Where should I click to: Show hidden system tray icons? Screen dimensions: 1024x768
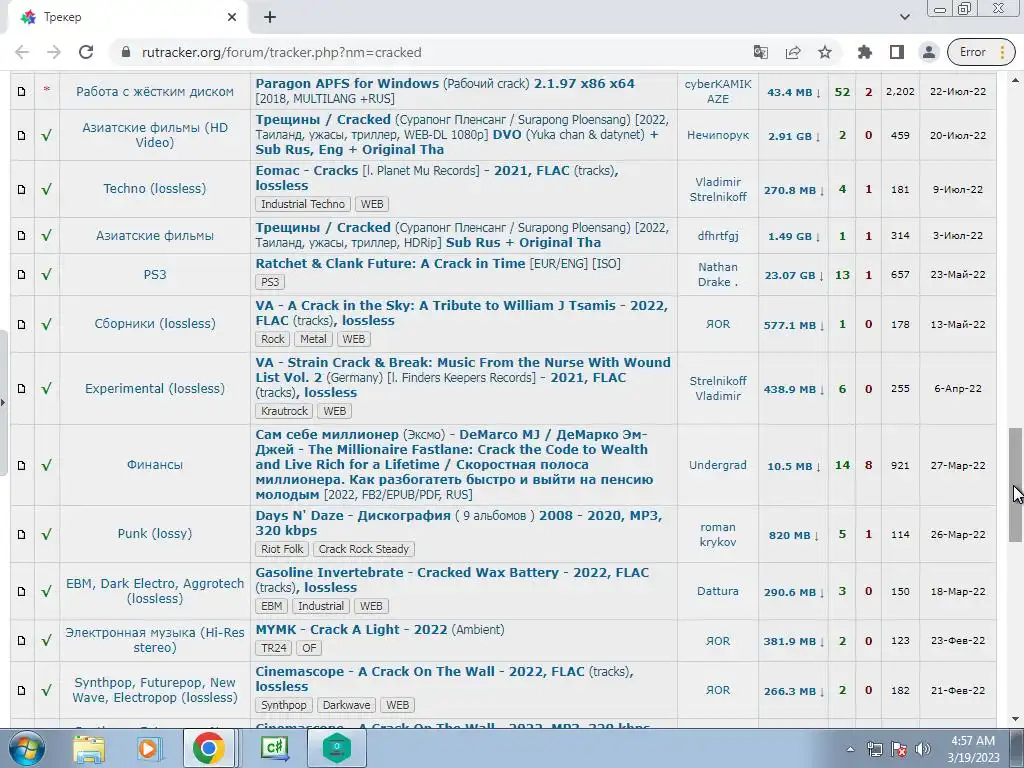click(850, 749)
